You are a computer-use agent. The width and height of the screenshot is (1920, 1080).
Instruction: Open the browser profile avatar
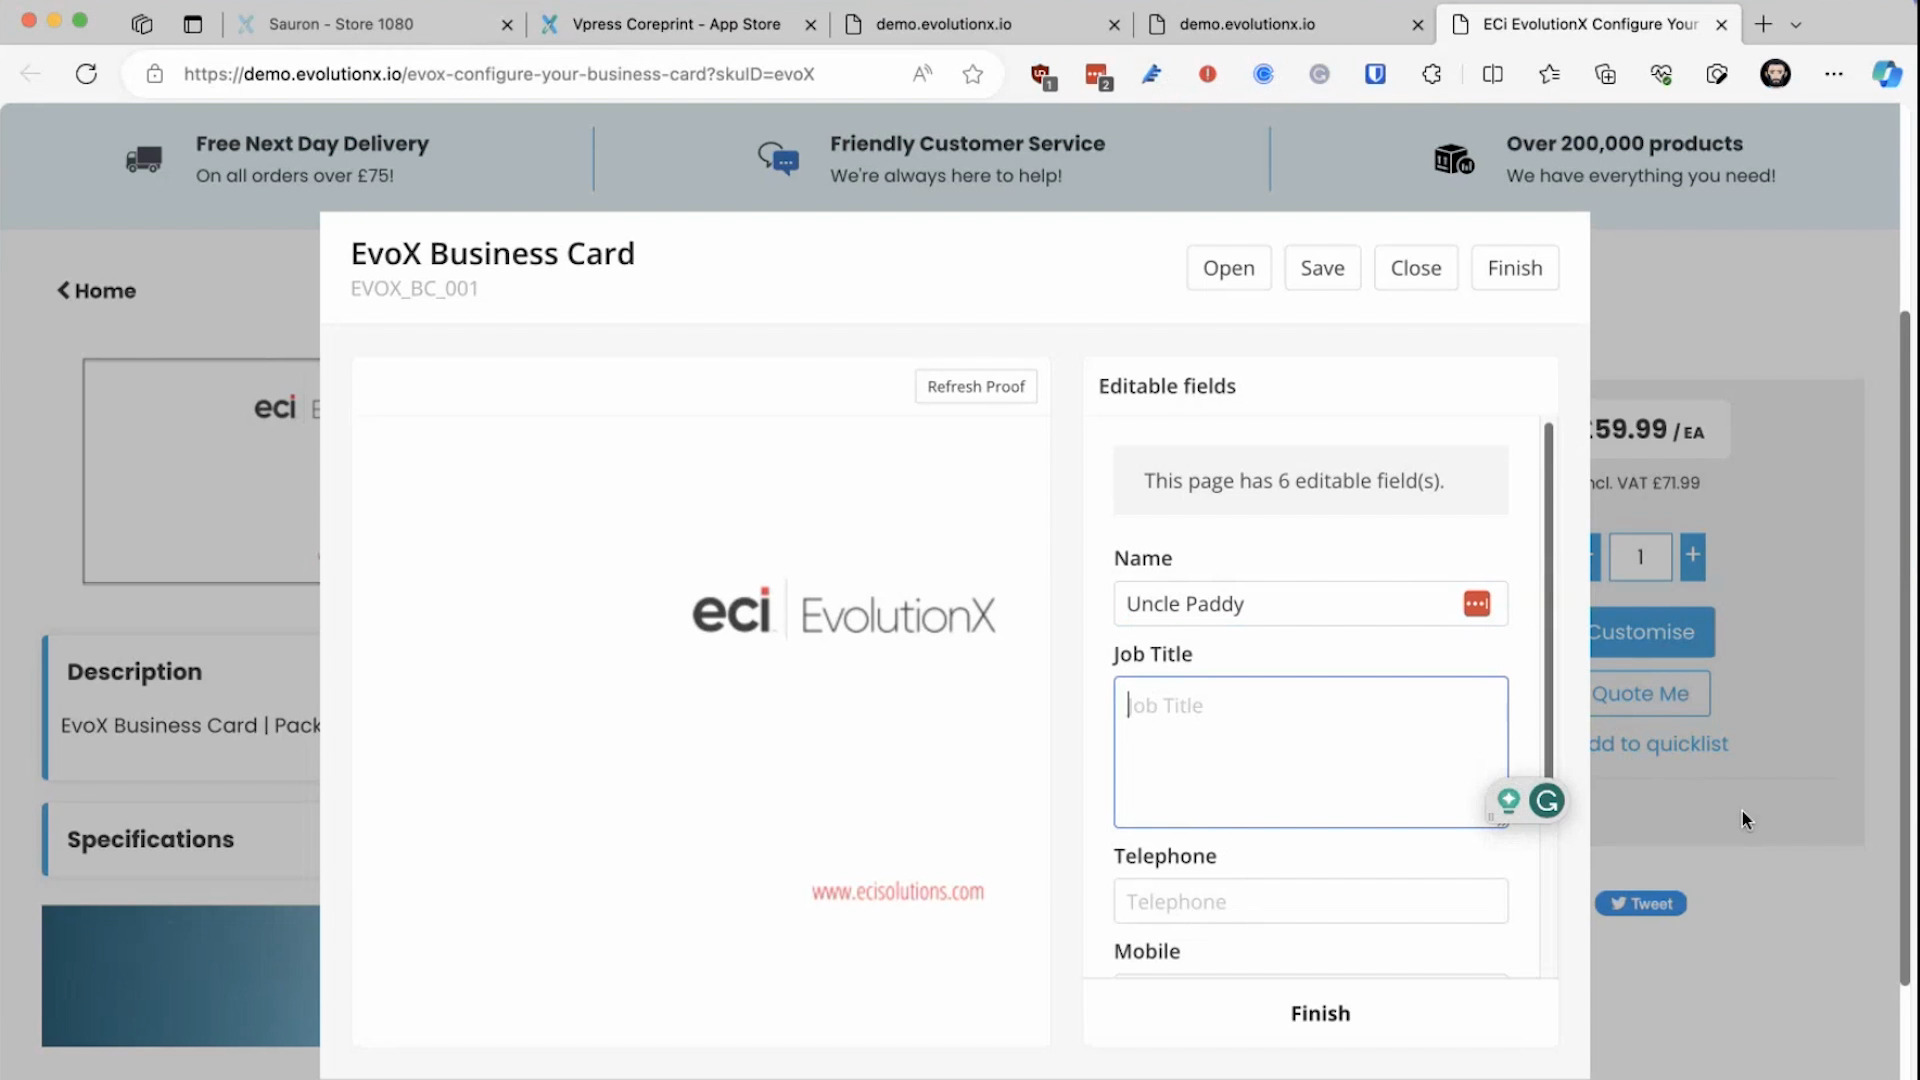tap(1775, 74)
